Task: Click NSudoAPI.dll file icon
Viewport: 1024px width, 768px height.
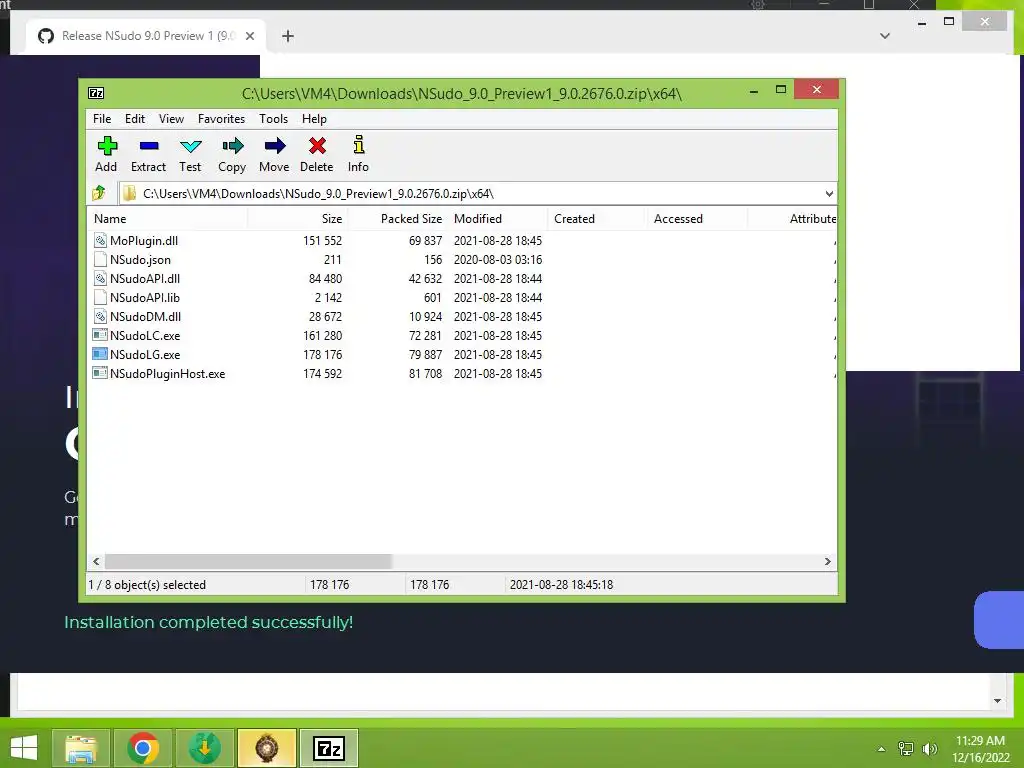Action: (100, 278)
